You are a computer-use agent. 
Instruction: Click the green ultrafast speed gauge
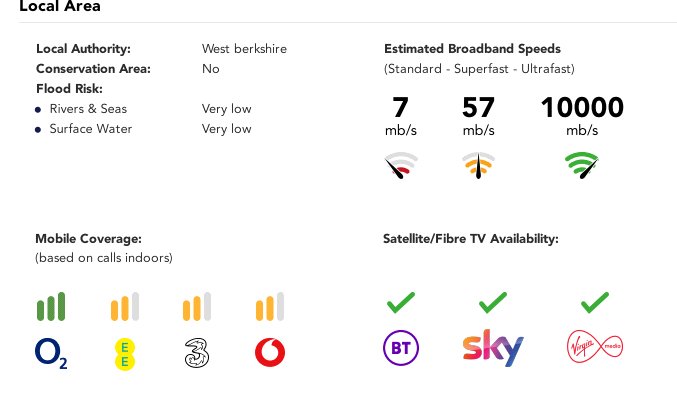click(582, 165)
